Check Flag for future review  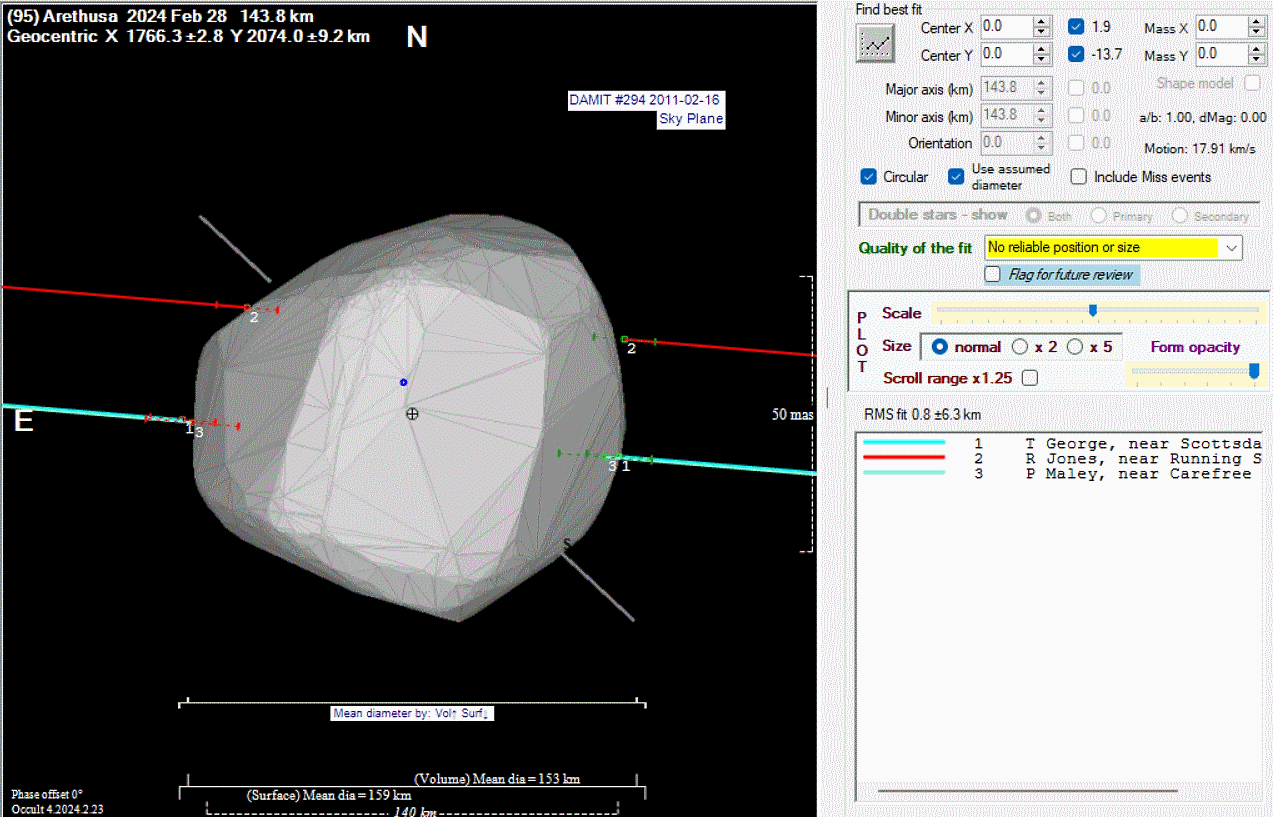tap(993, 274)
